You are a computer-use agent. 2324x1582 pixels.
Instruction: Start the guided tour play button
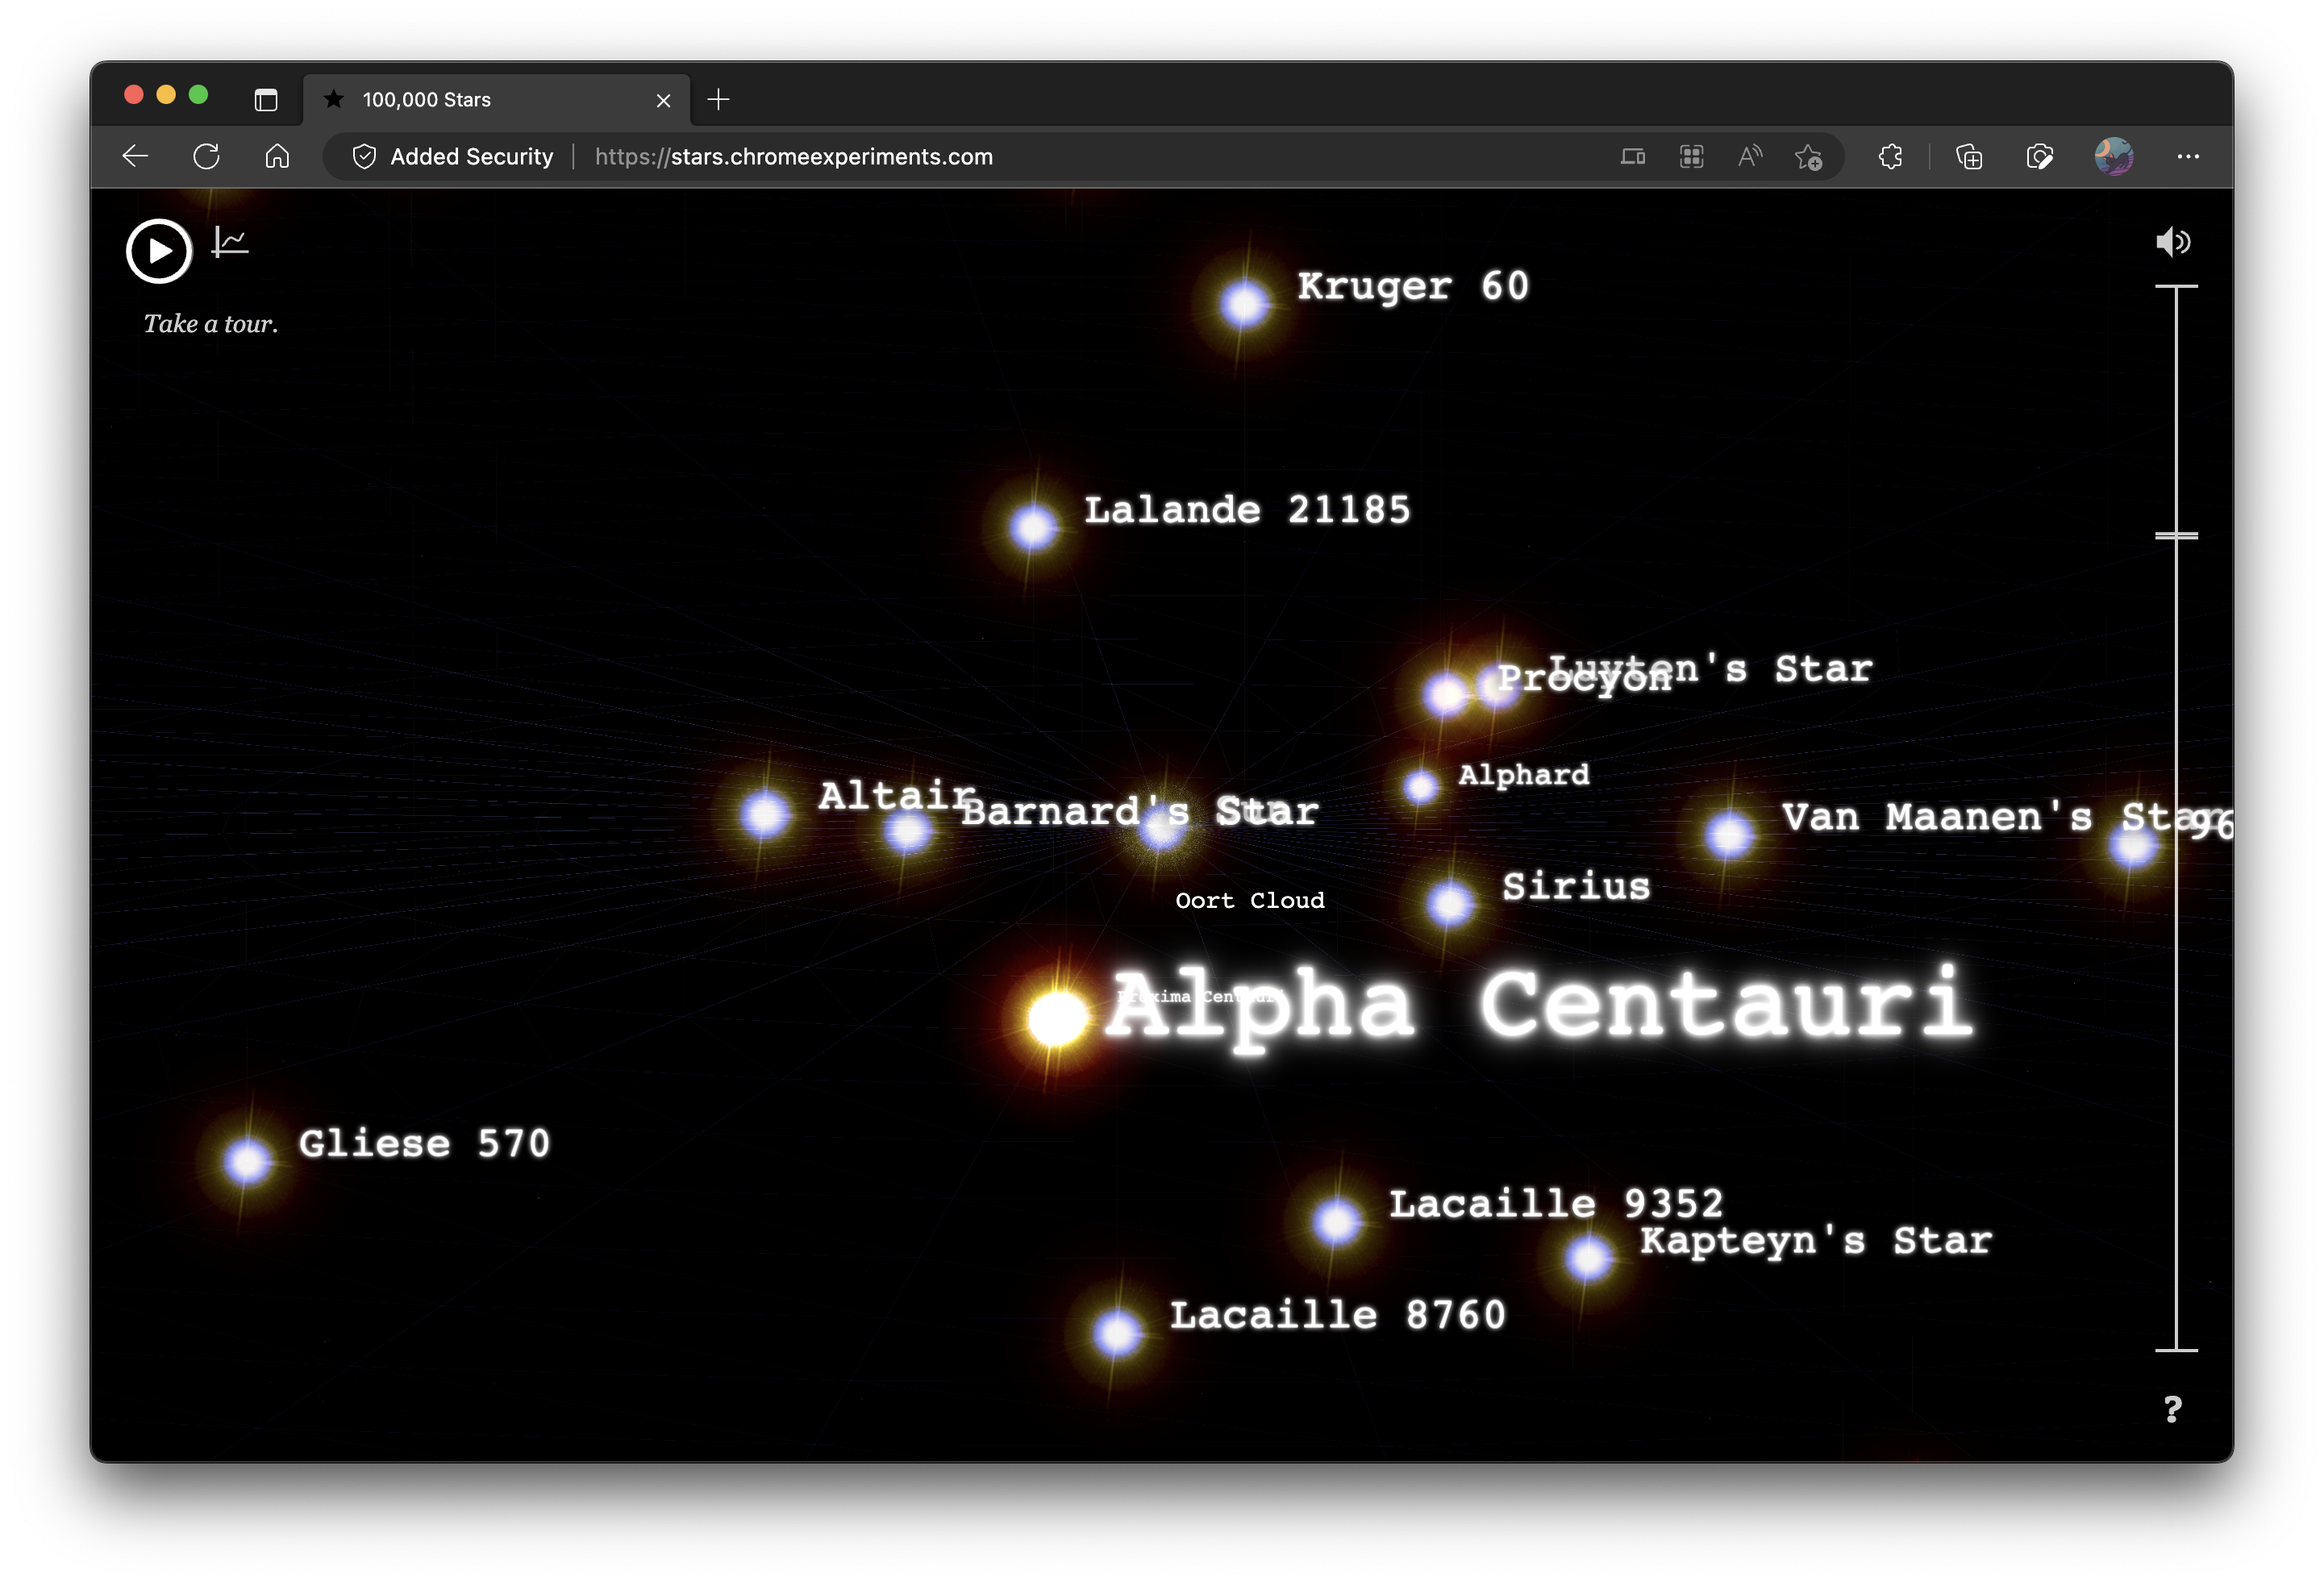point(158,251)
